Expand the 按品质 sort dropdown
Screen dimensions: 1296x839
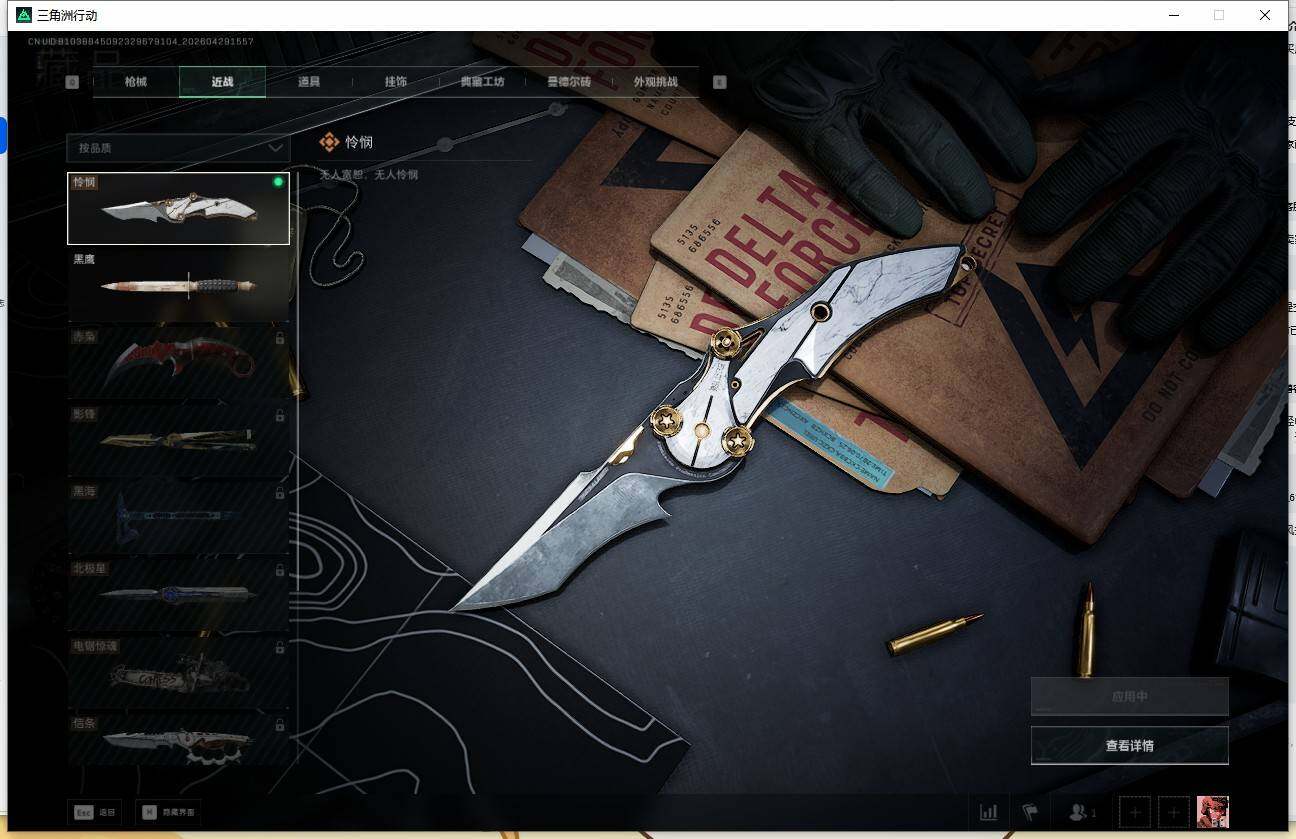[x=178, y=148]
